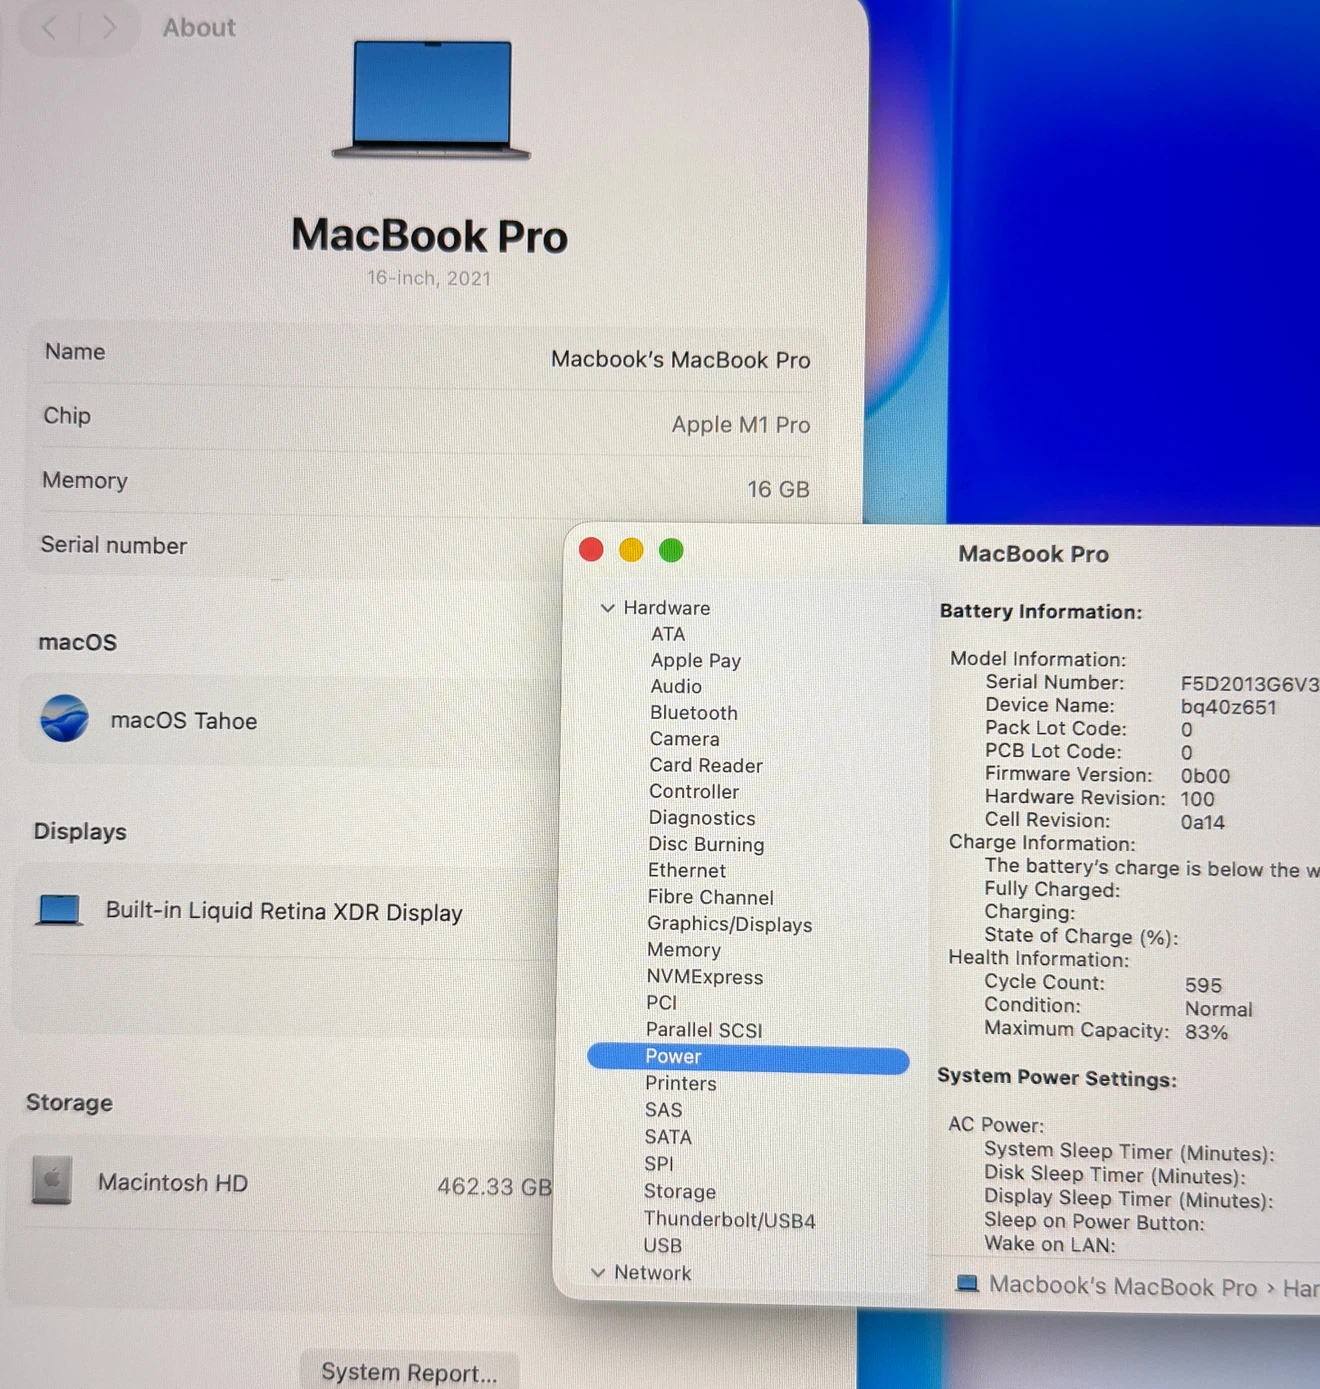Select Fibre Channel in the sidebar
Image resolution: width=1320 pixels, height=1389 pixels.
click(711, 897)
